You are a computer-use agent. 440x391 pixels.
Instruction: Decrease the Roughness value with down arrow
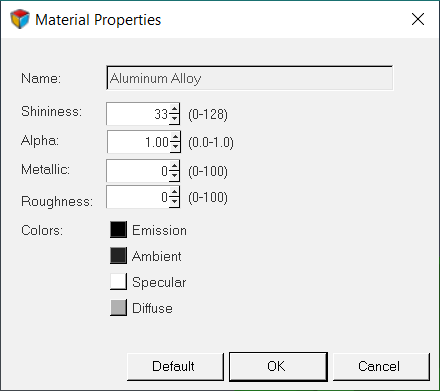pyautogui.click(x=174, y=202)
